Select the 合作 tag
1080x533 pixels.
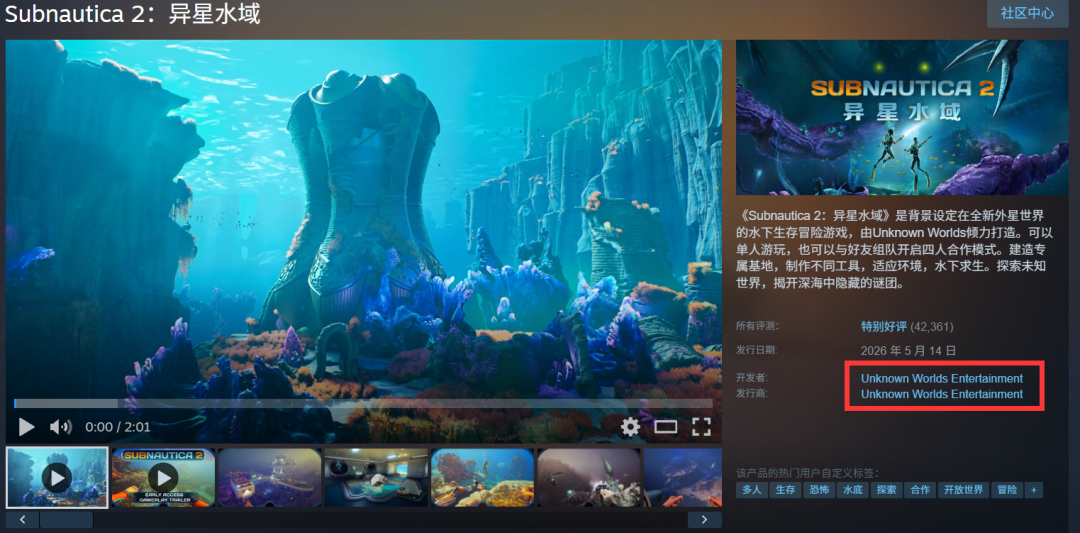[920, 490]
